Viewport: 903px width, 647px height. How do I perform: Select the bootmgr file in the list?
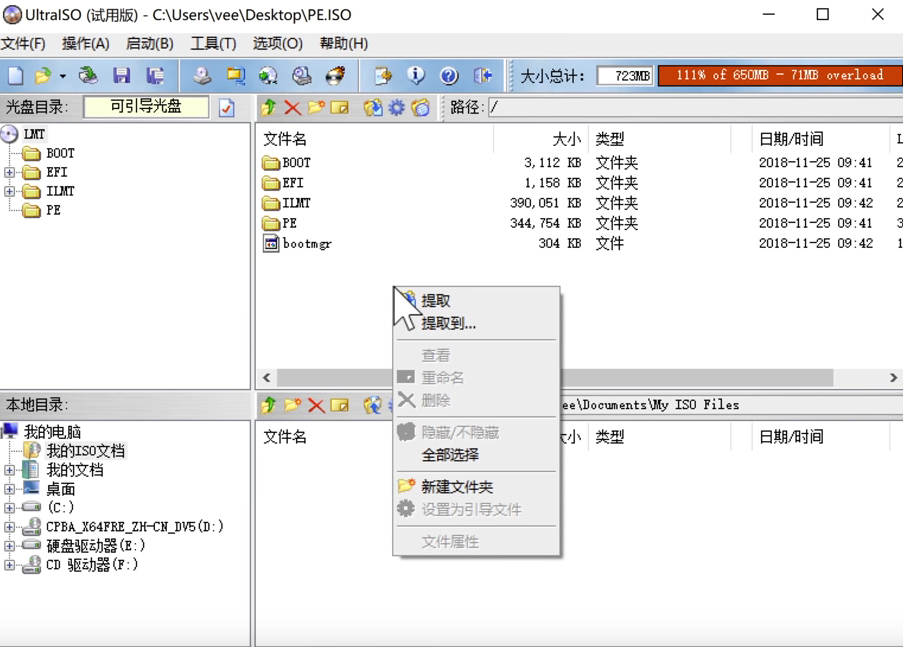(307, 244)
